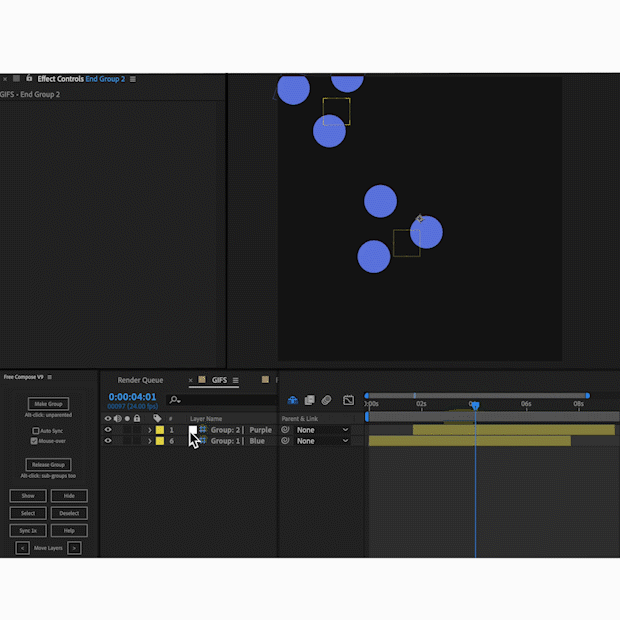Disable the Mouse-over checkbox
Viewport: 620px width, 620px height.
(x=34, y=441)
